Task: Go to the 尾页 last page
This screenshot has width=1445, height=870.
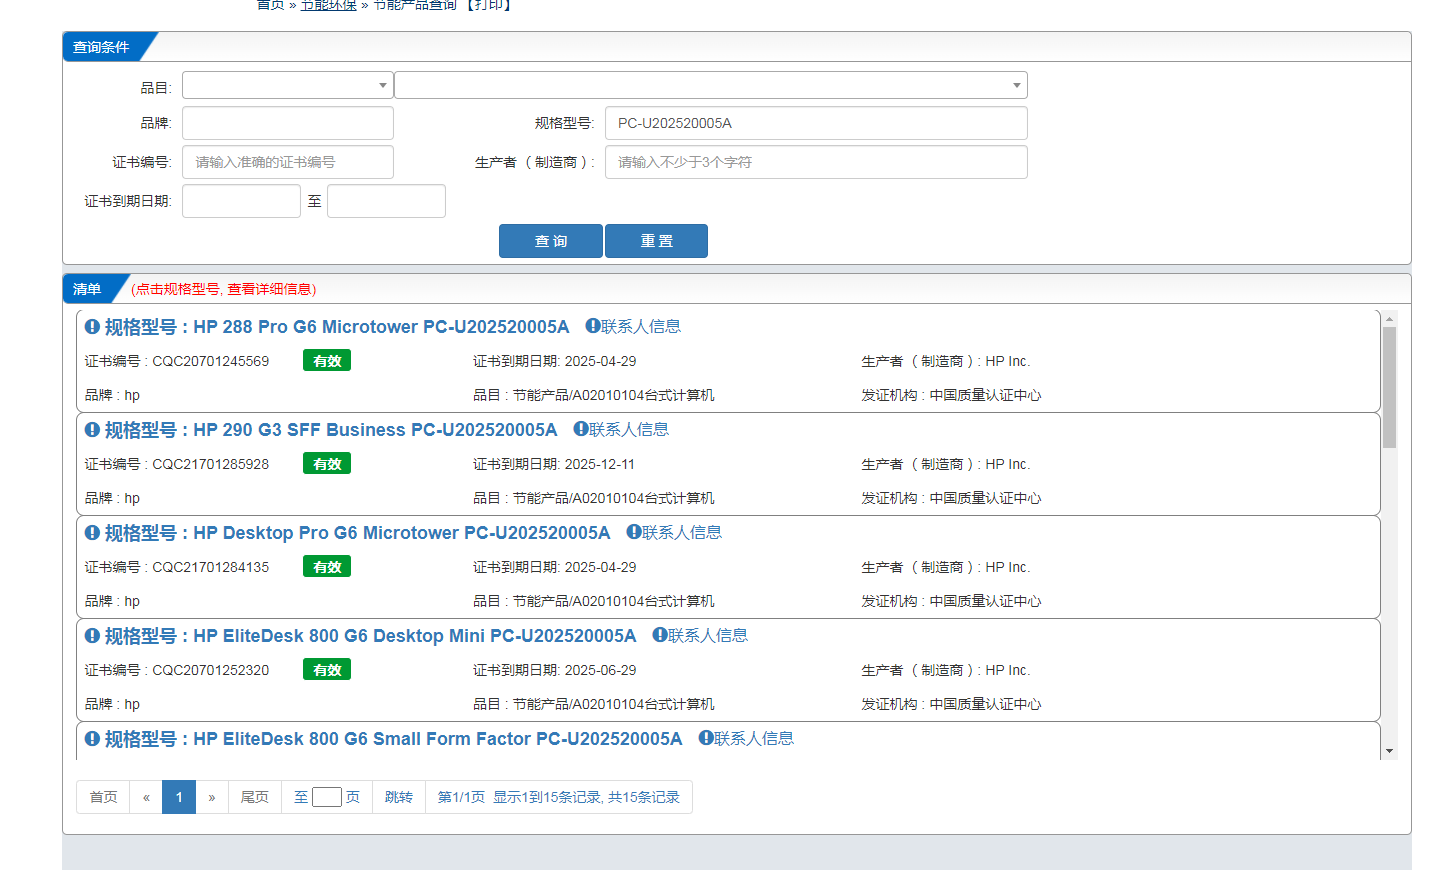Action: pos(254,797)
